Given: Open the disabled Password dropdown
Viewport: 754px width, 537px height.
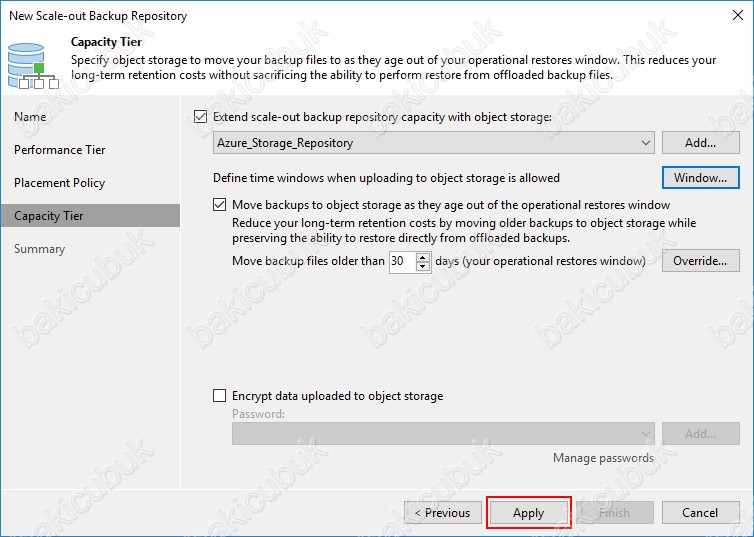Looking at the screenshot, I should [x=443, y=434].
